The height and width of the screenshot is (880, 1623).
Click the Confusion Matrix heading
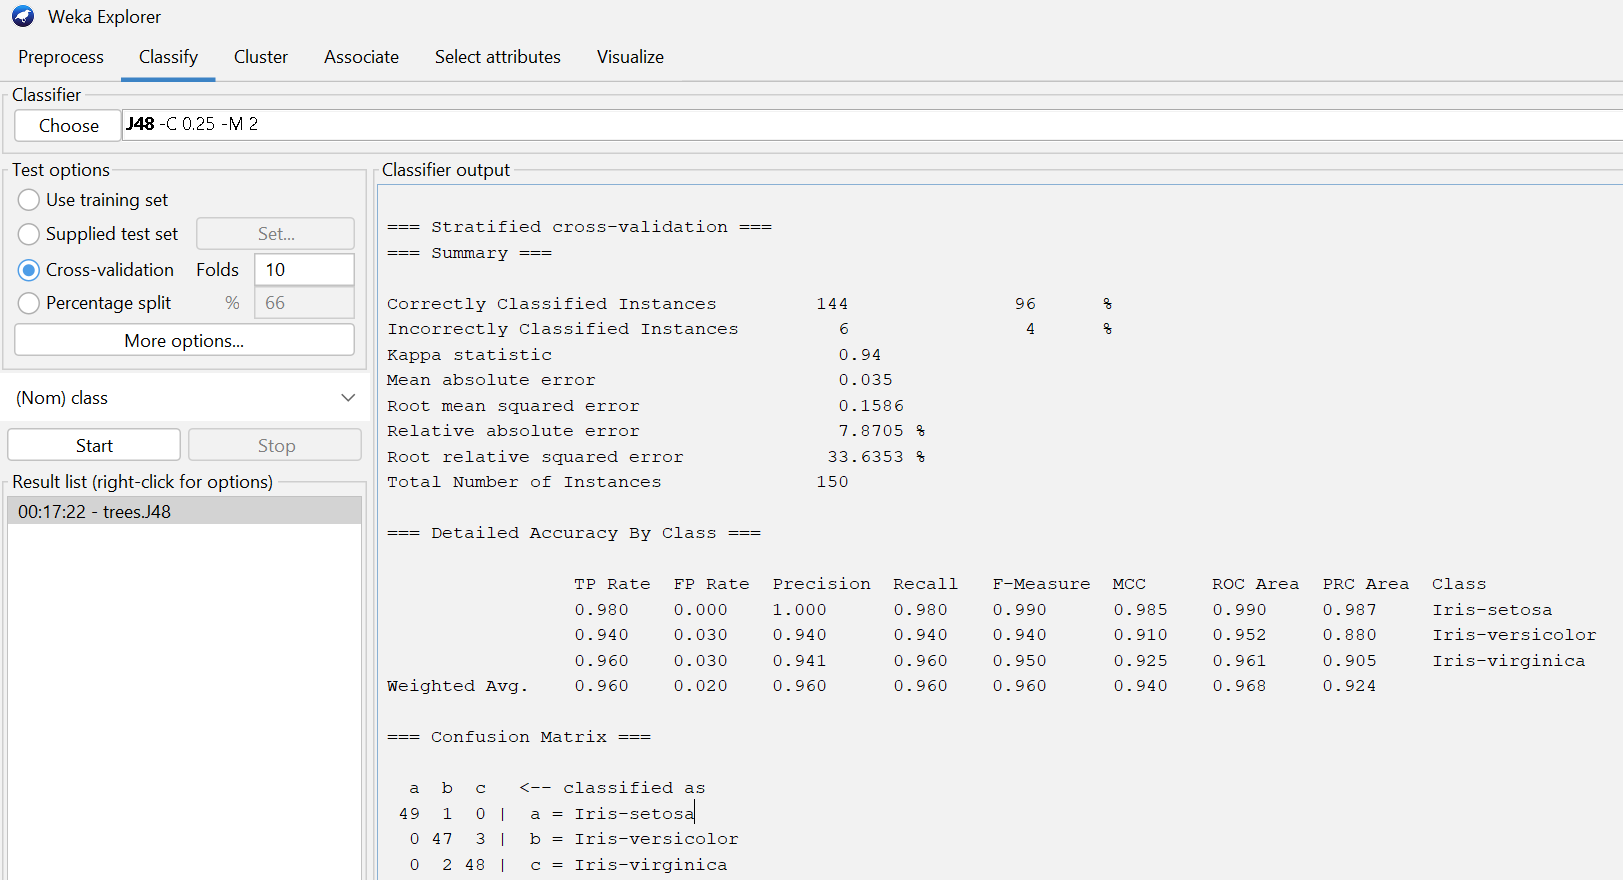coord(519,737)
